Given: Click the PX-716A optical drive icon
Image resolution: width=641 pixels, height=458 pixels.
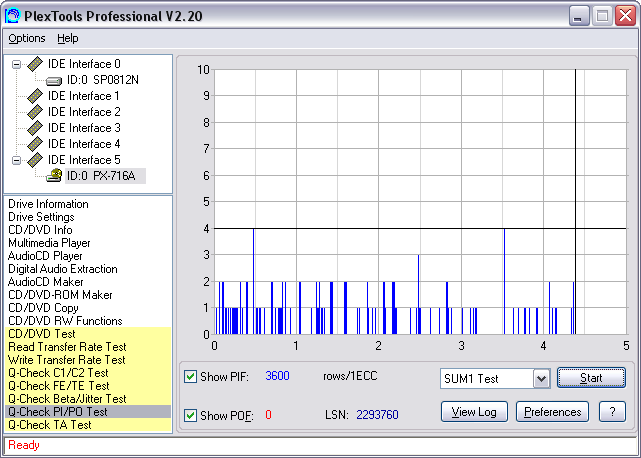Looking at the screenshot, I should [54, 176].
